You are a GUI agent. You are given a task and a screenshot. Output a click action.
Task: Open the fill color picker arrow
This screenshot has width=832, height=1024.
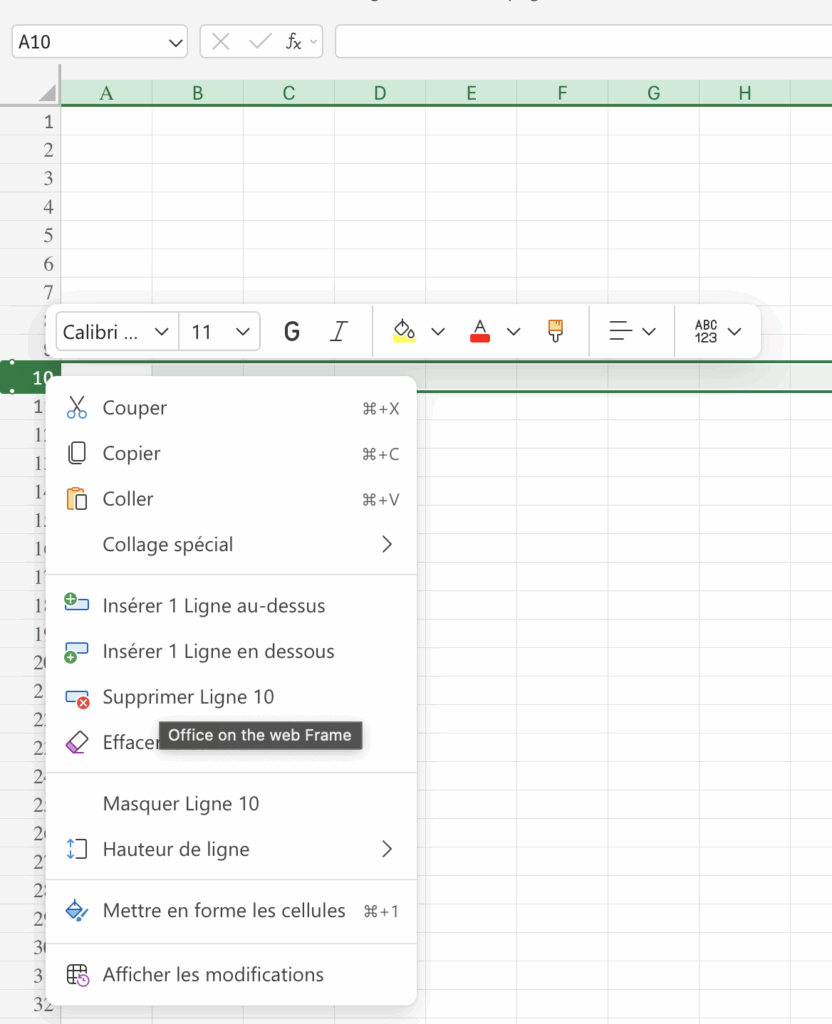point(438,331)
